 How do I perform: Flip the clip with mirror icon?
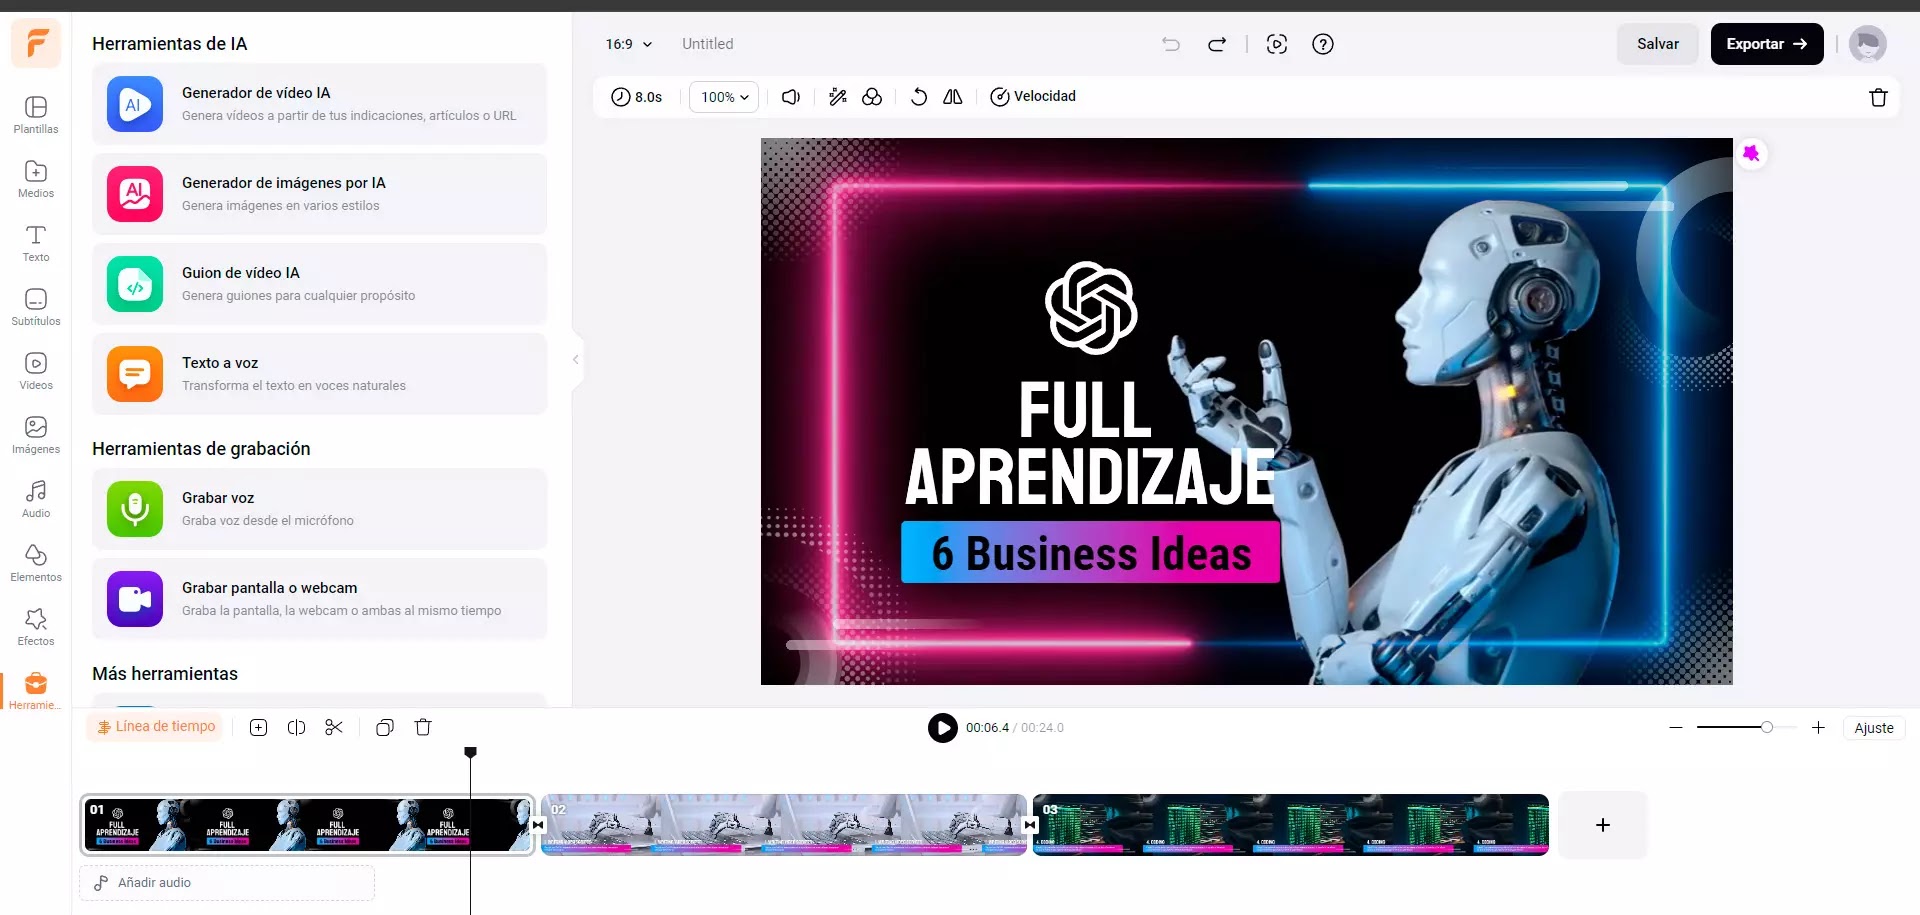953,97
